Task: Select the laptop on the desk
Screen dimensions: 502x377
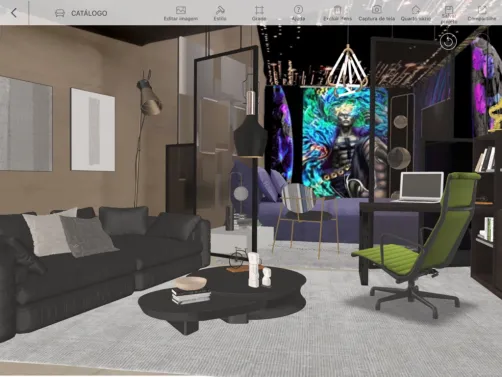Action: [421, 187]
